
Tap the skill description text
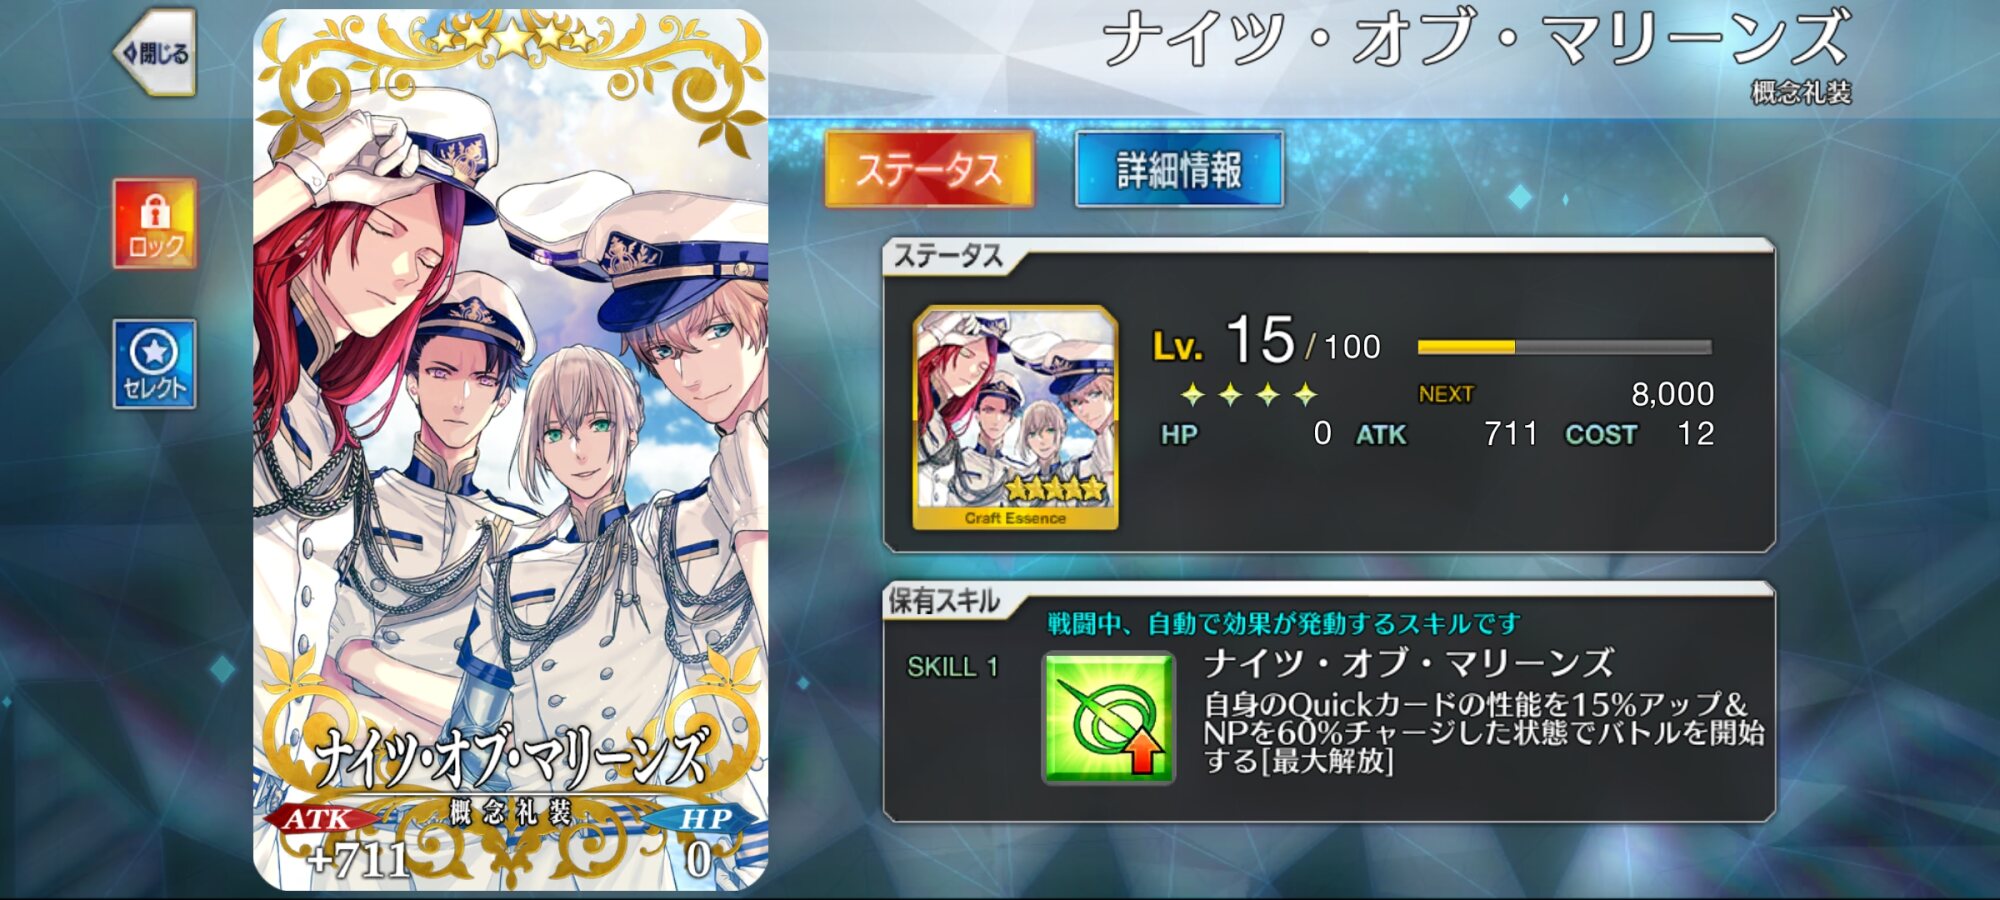[1484, 732]
